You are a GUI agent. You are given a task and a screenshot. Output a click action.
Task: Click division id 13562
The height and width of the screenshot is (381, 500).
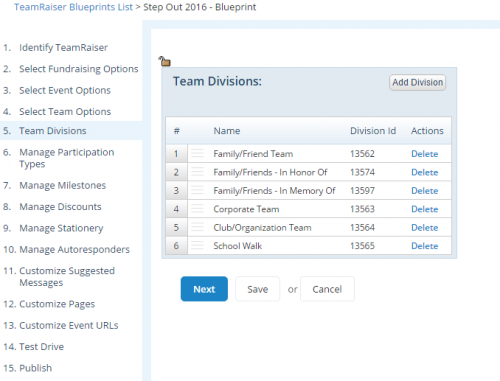tap(362, 154)
